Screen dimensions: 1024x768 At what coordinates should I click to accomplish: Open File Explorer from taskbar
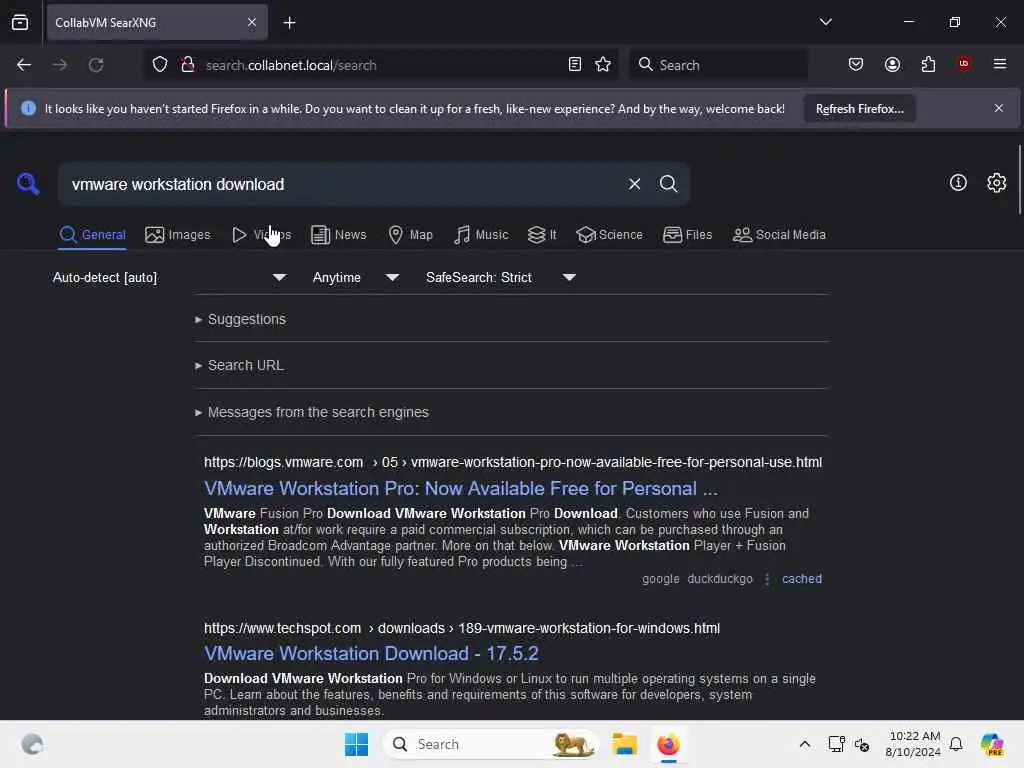point(624,744)
